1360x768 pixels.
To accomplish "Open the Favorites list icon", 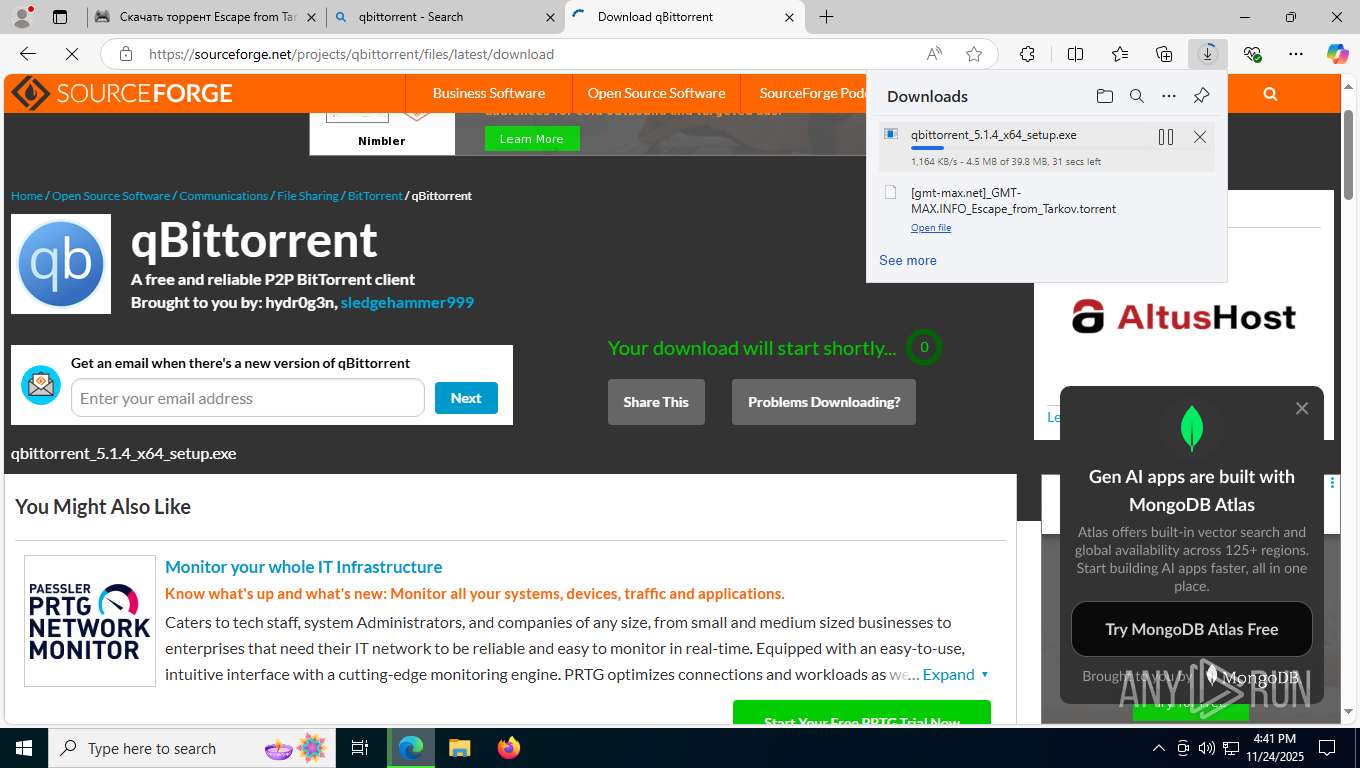I will pos(1120,54).
